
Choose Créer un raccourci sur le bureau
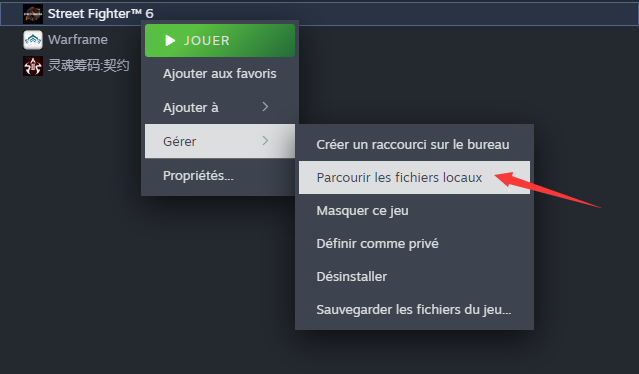(414, 145)
